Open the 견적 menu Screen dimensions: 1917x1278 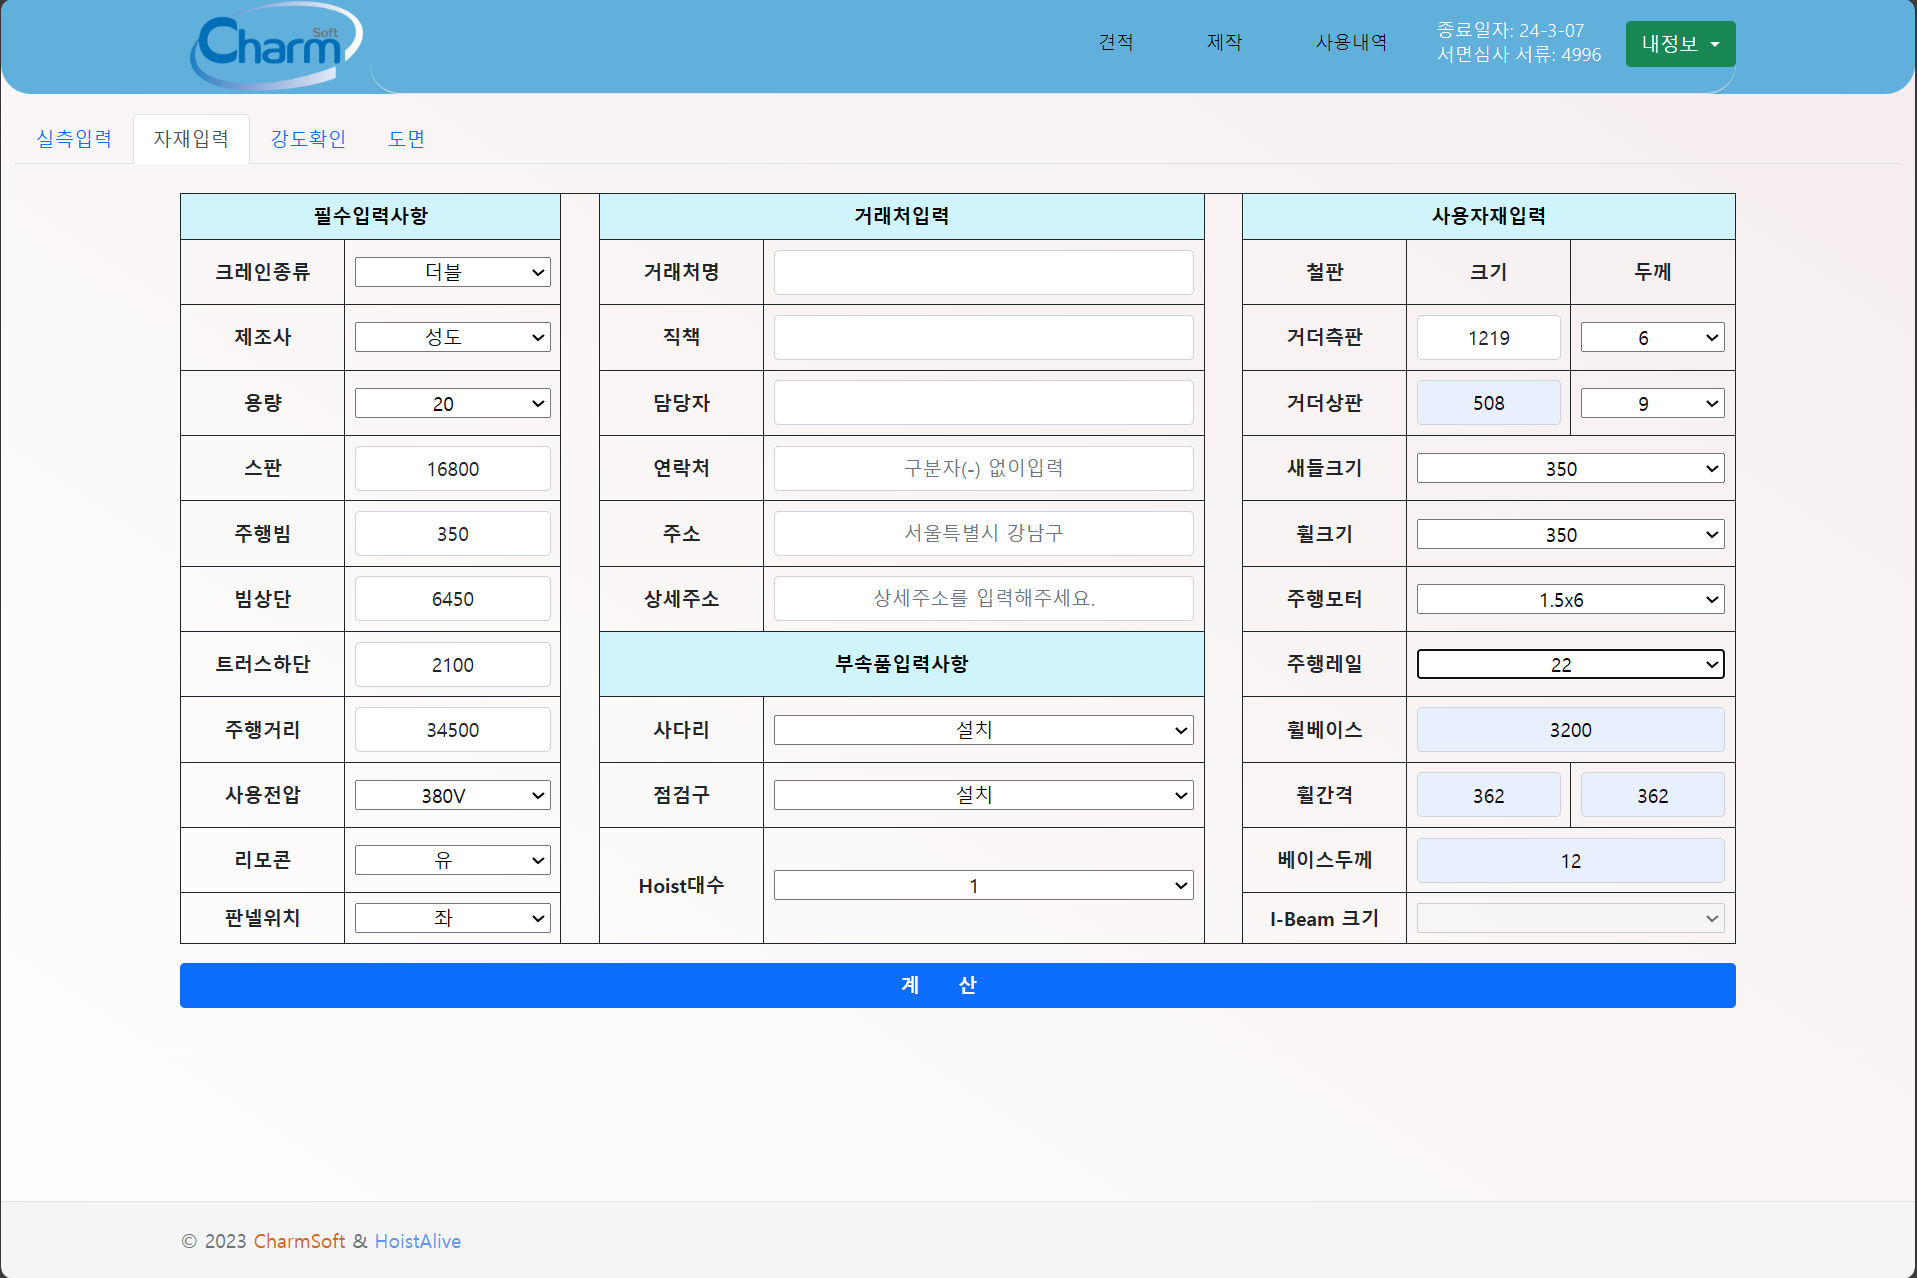pos(1115,42)
